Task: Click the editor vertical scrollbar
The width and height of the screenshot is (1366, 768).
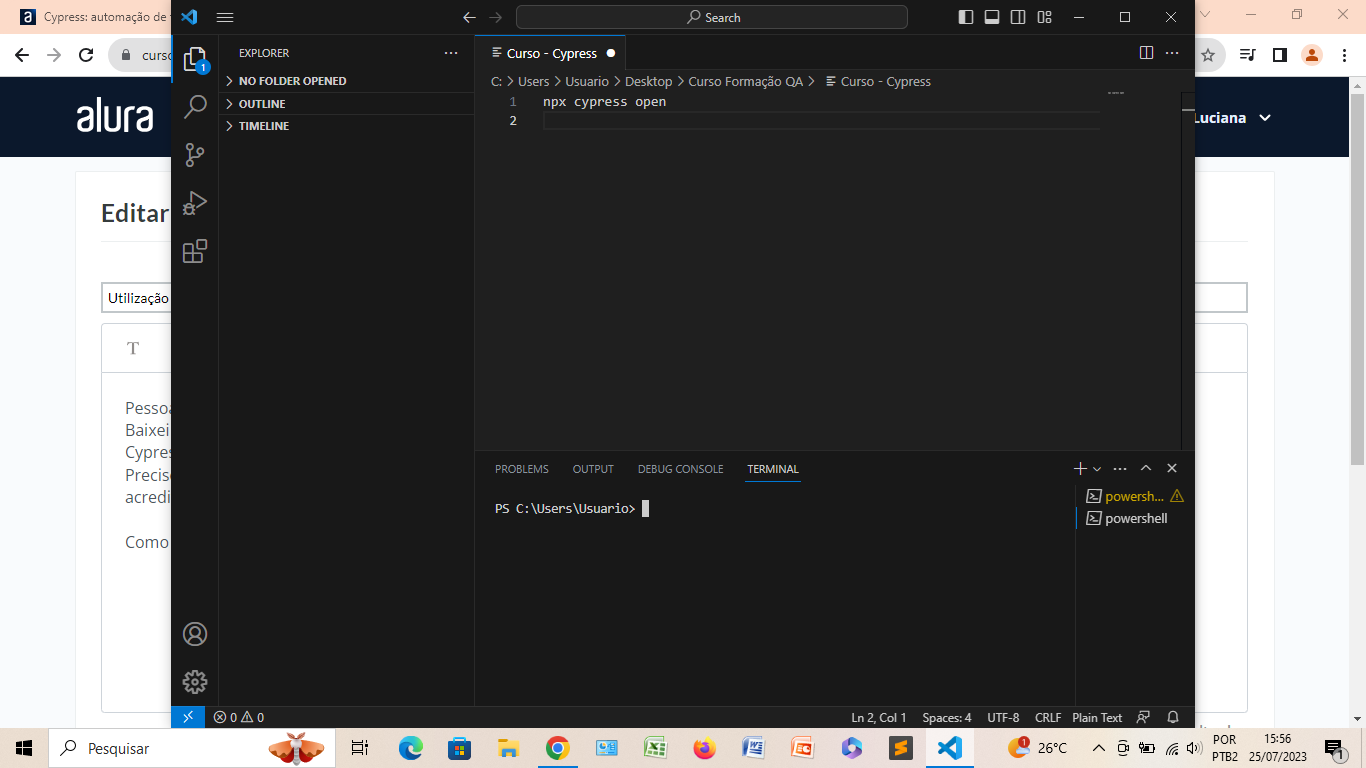Action: click(1188, 270)
